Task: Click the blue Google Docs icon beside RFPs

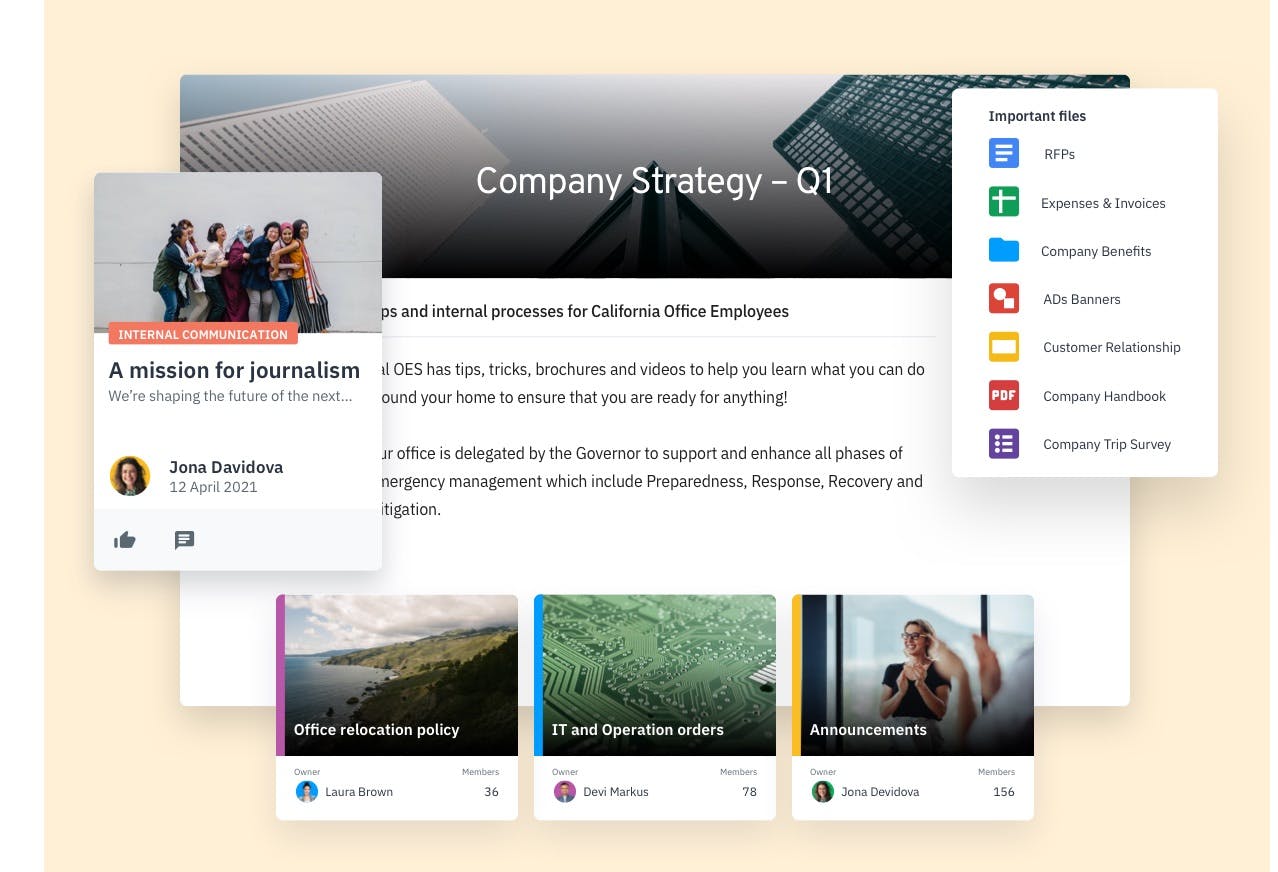Action: 1003,154
